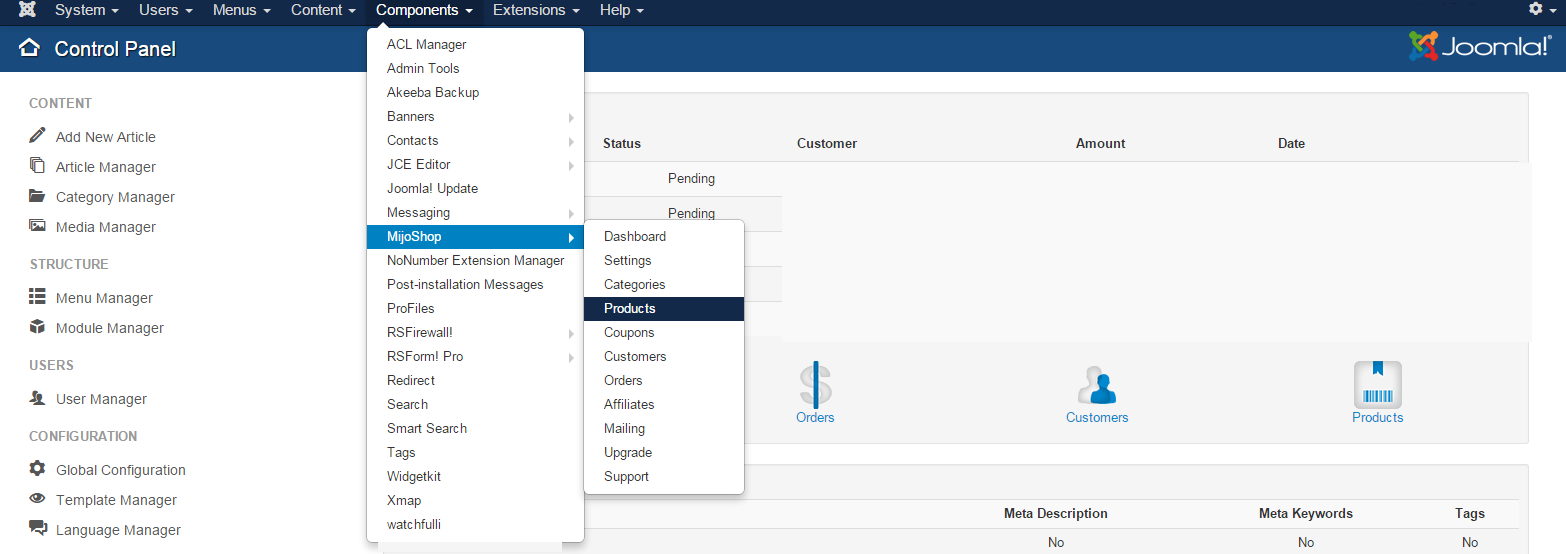The width and height of the screenshot is (1566, 554).
Task: Select MijoShop in Components menu
Action: pos(475,236)
